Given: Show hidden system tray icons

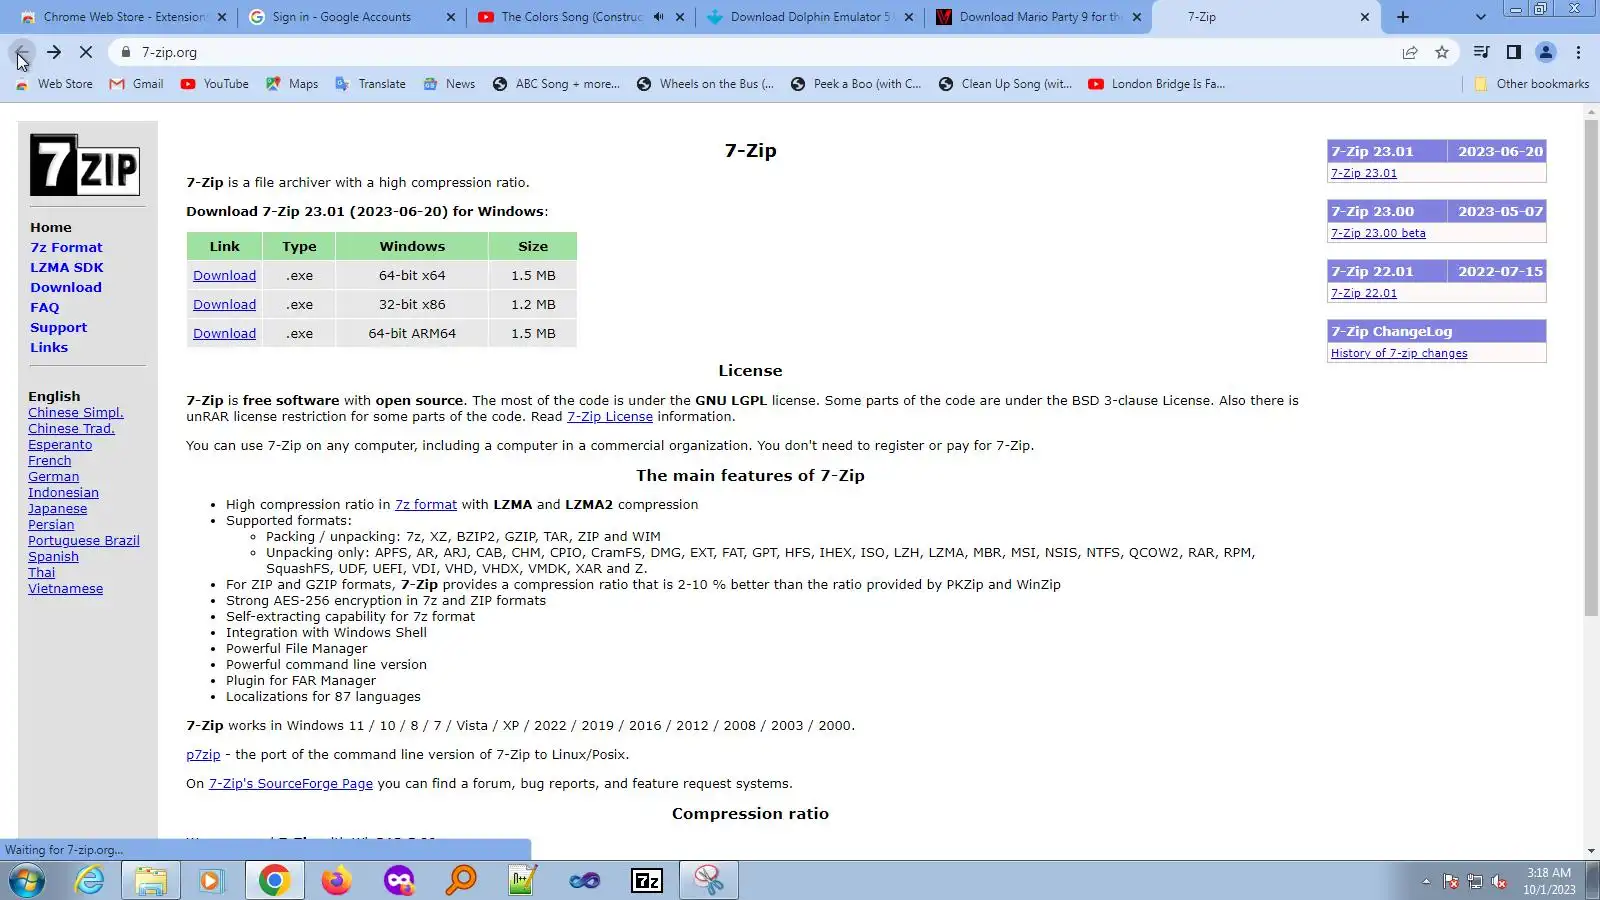Looking at the screenshot, I should coord(1426,881).
